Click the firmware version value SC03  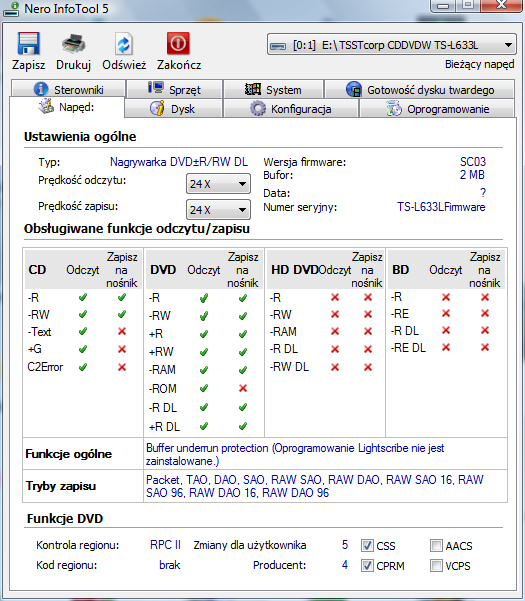click(x=472, y=161)
